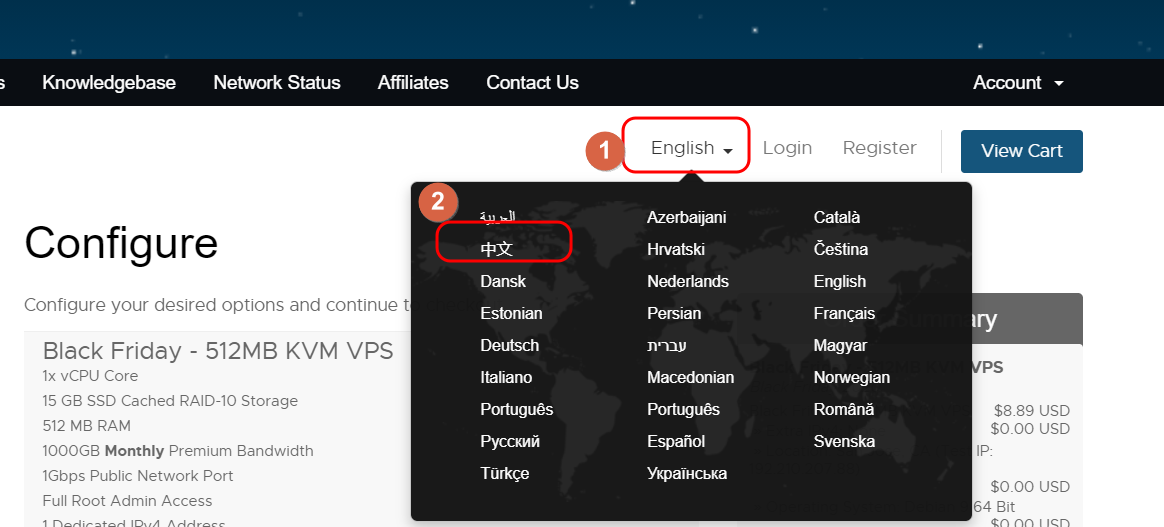Open the Network Status page
1164x527 pixels.
point(277,83)
